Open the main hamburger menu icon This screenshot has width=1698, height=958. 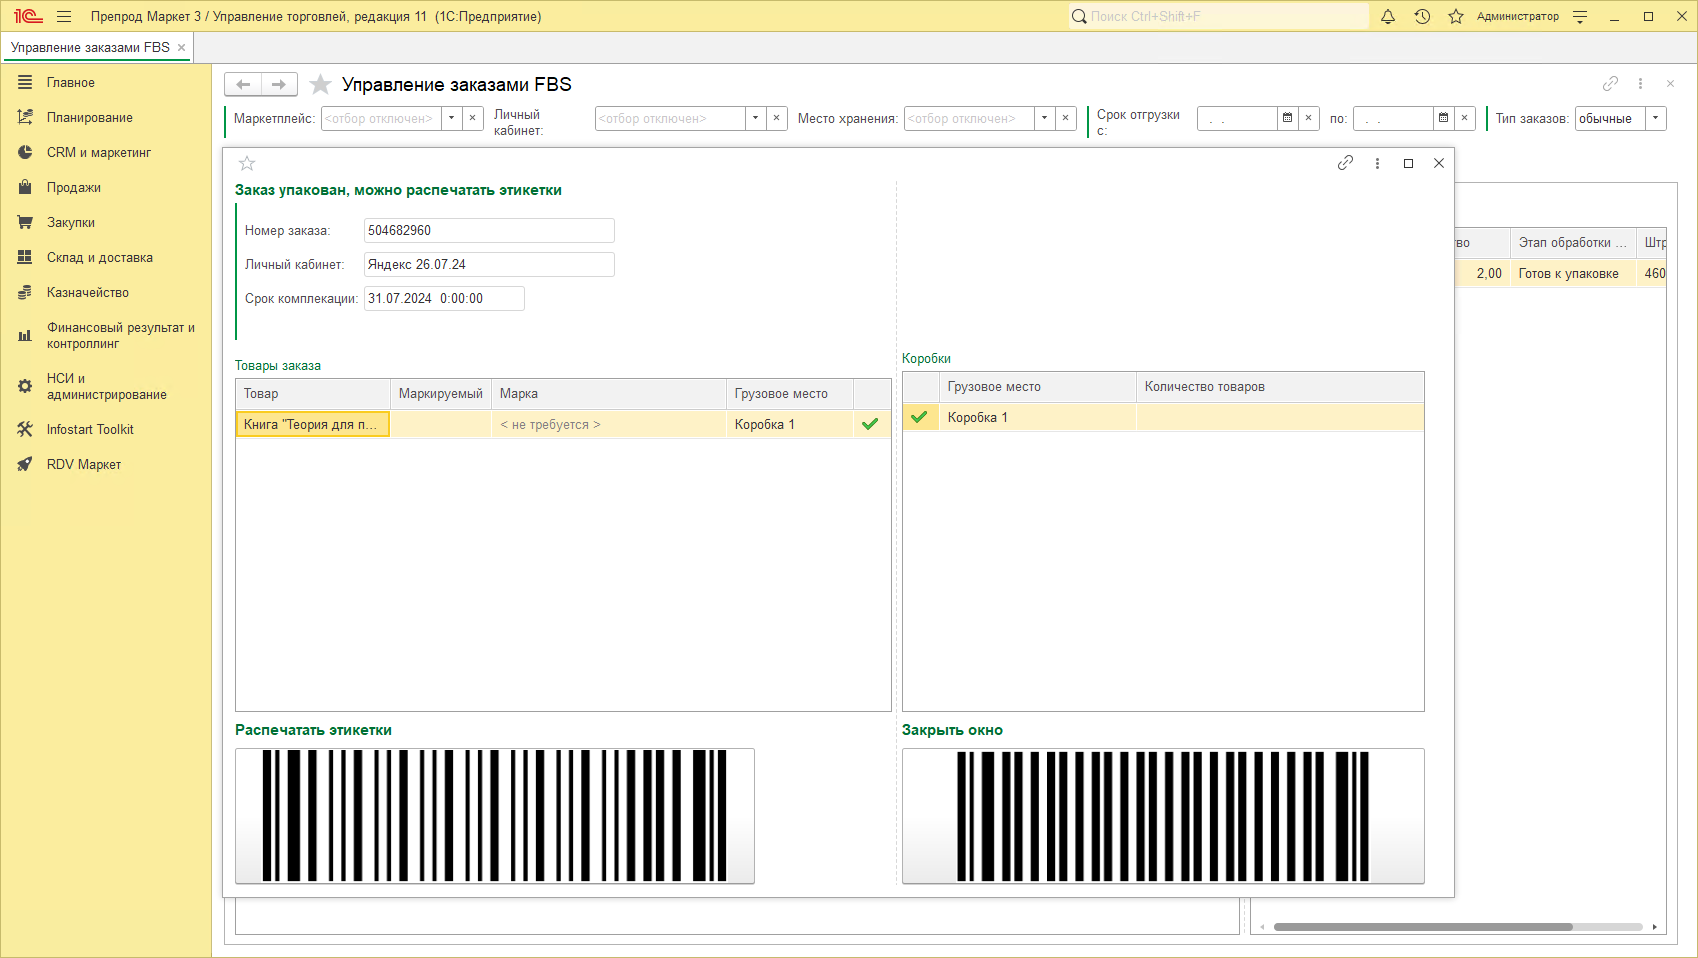[64, 17]
